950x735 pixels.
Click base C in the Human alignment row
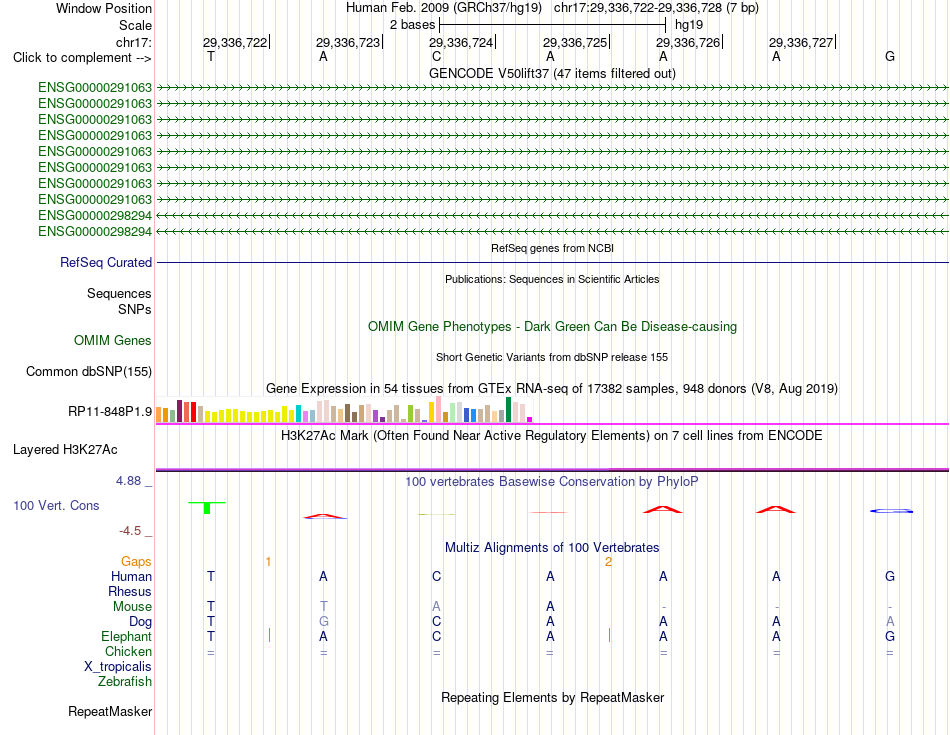click(x=436, y=576)
